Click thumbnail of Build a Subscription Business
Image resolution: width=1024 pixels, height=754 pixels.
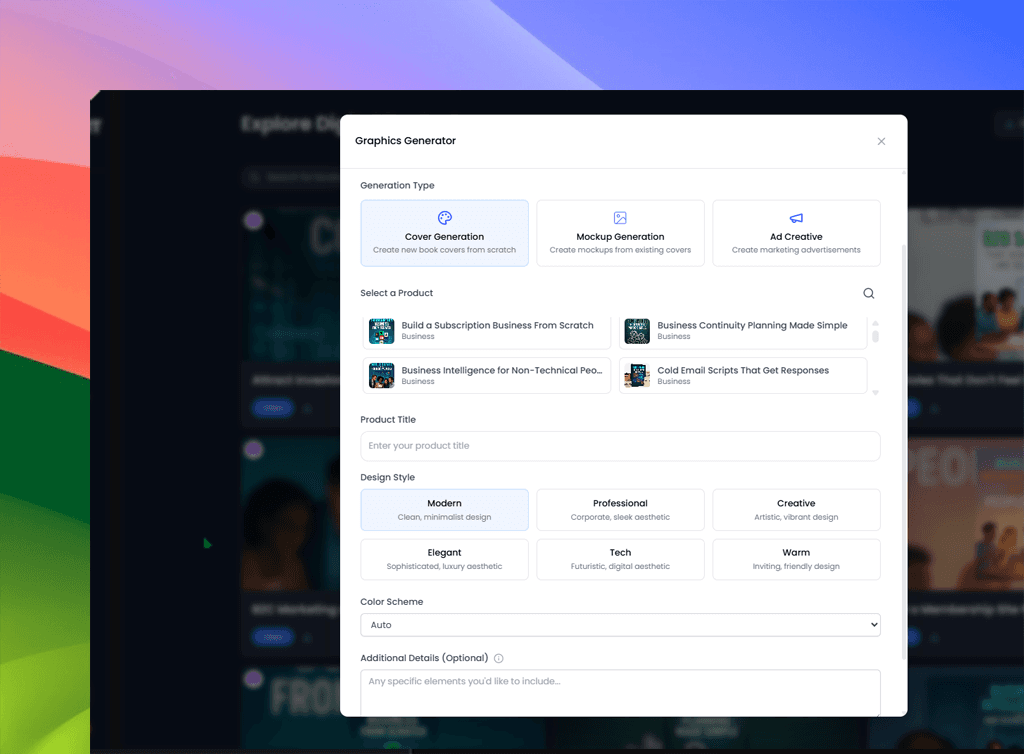[381, 331]
